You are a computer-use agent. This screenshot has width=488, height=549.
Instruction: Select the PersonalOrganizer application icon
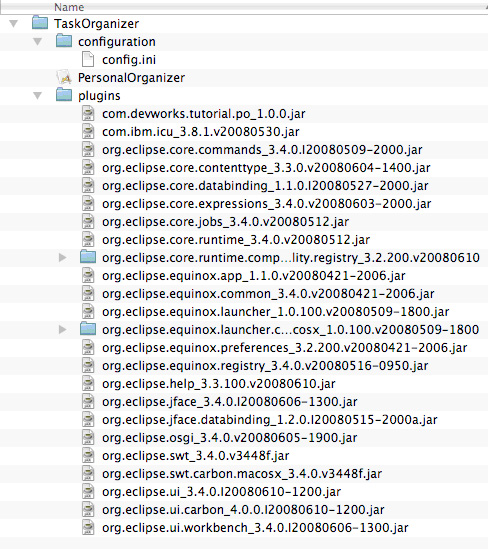(64, 77)
